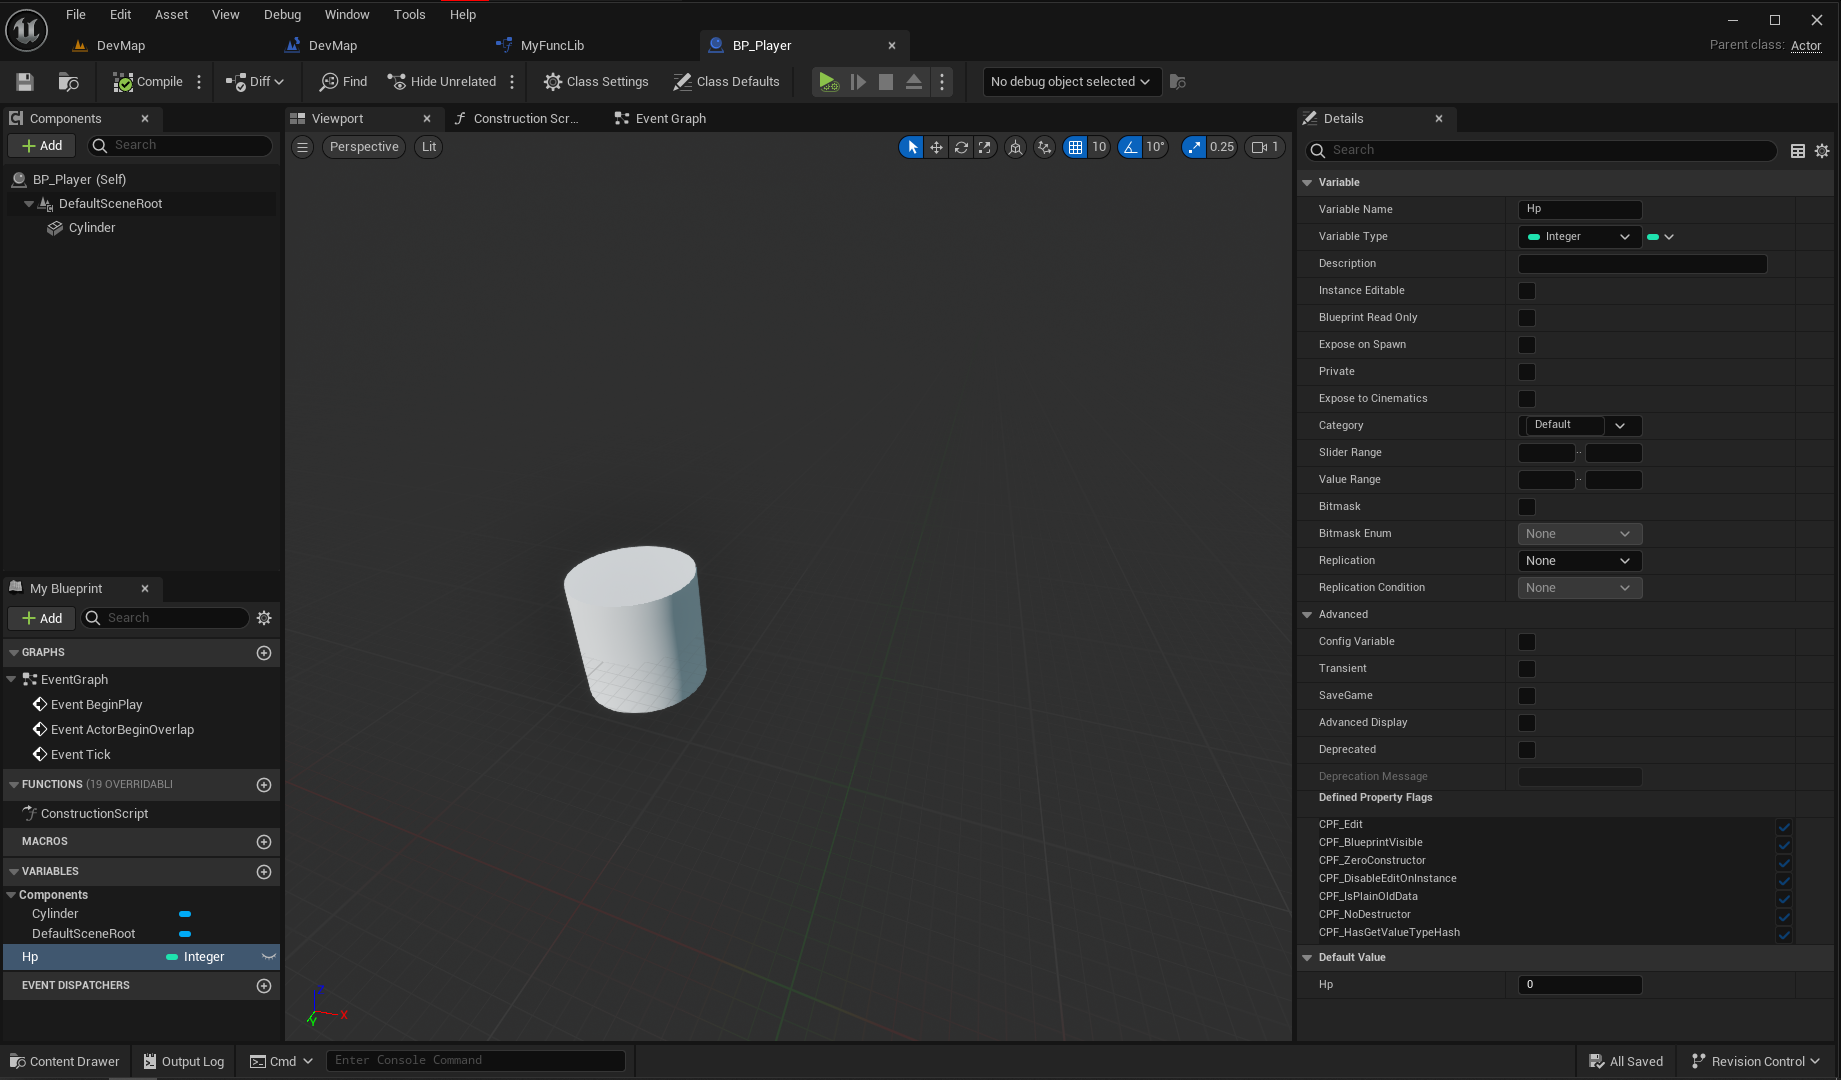Open the Tools menu
This screenshot has height=1080, width=1841.
coord(409,14)
